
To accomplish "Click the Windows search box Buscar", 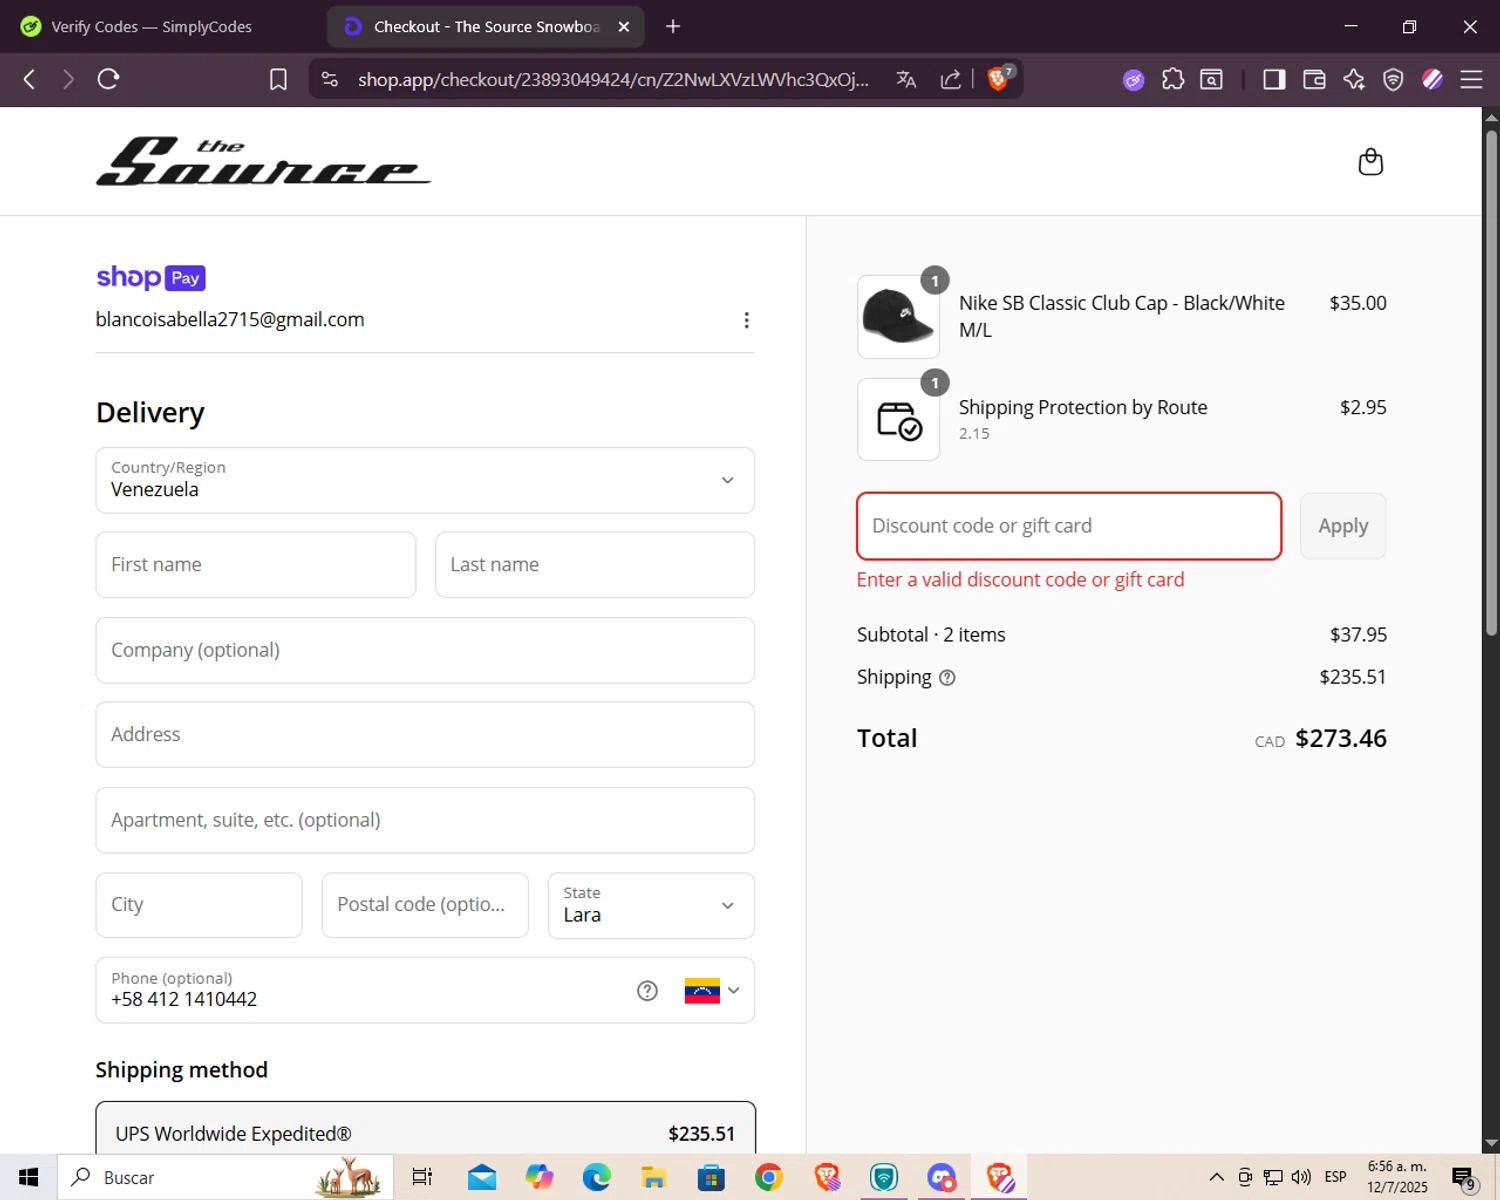I will tap(225, 1177).
